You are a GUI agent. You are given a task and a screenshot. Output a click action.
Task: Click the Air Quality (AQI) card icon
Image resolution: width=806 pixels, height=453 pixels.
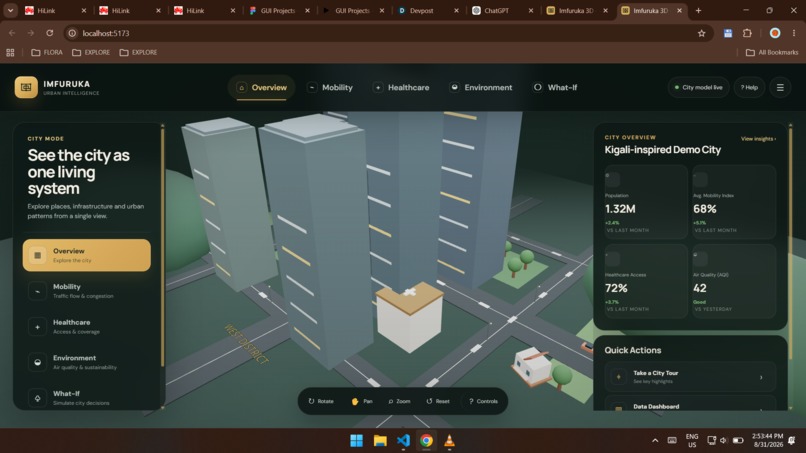pos(700,258)
